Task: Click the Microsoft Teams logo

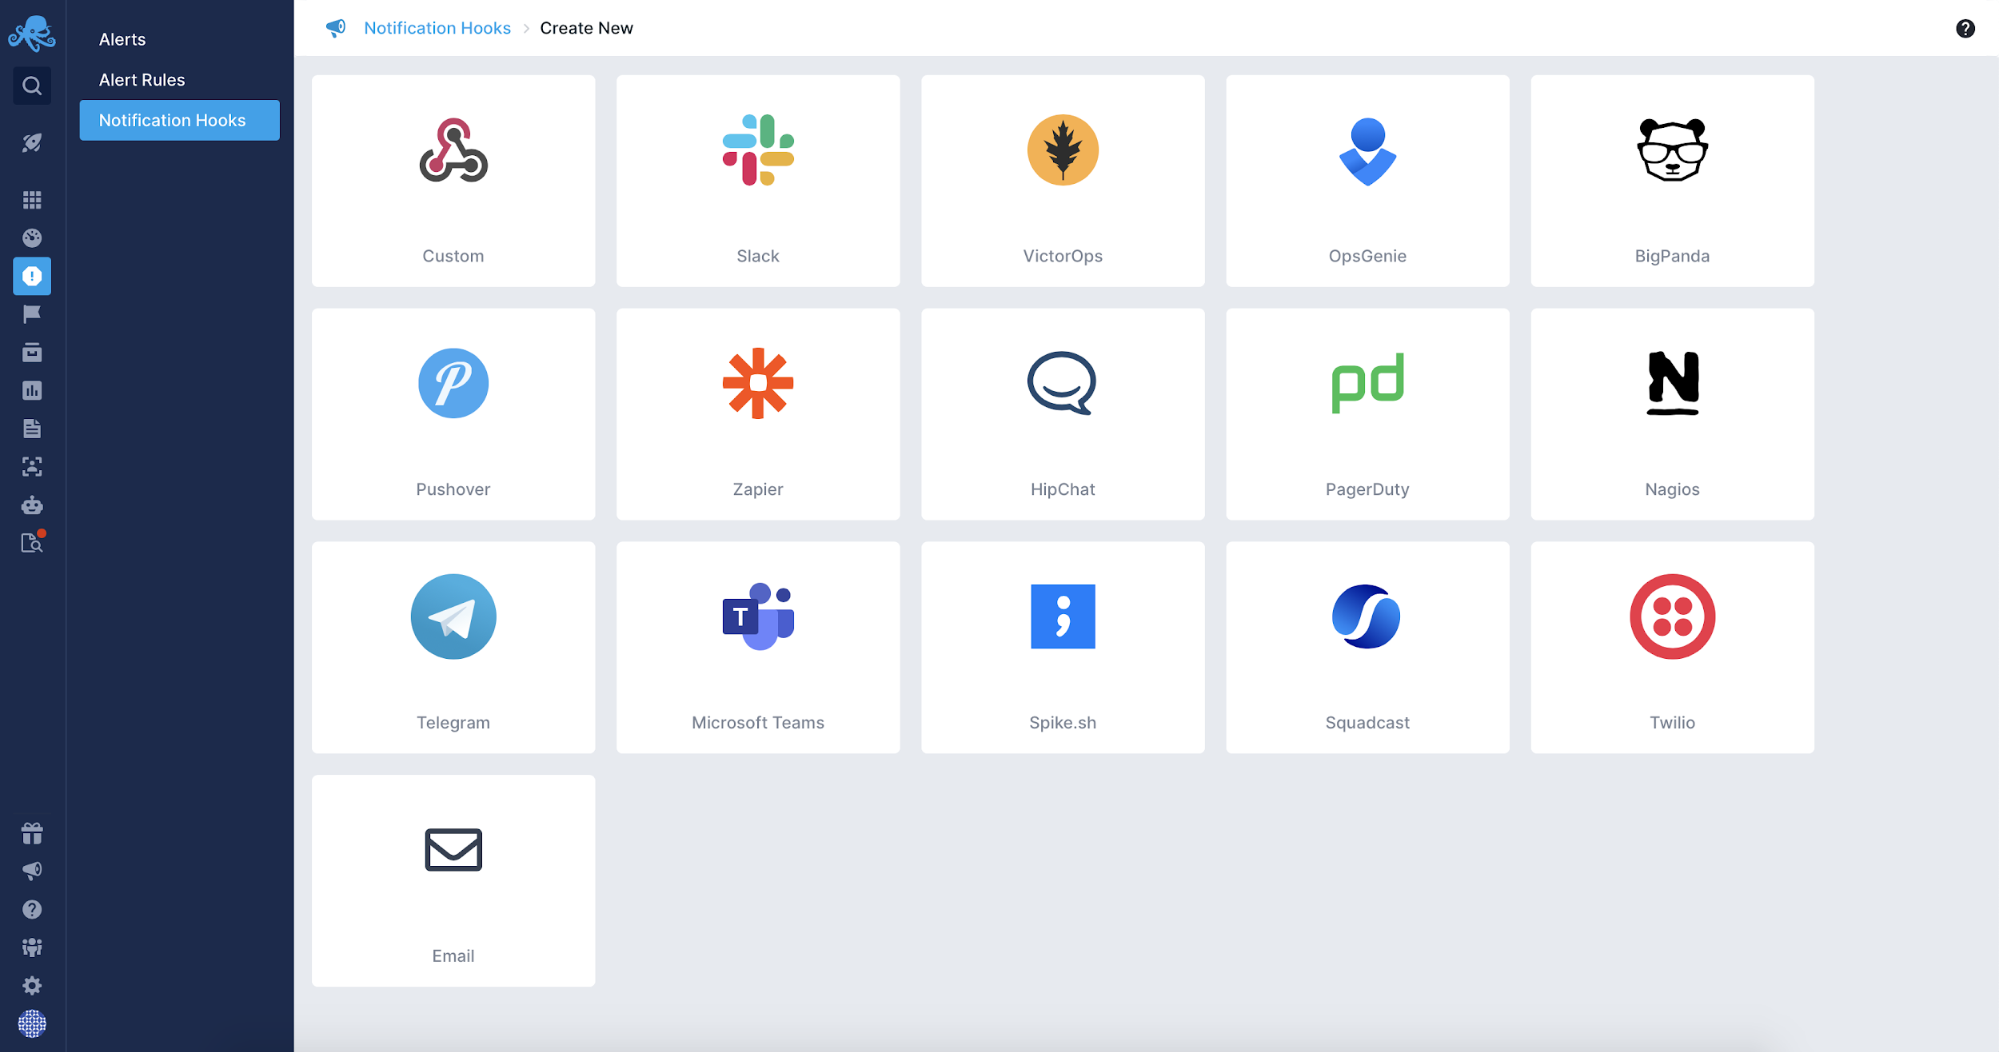Action: 758,616
